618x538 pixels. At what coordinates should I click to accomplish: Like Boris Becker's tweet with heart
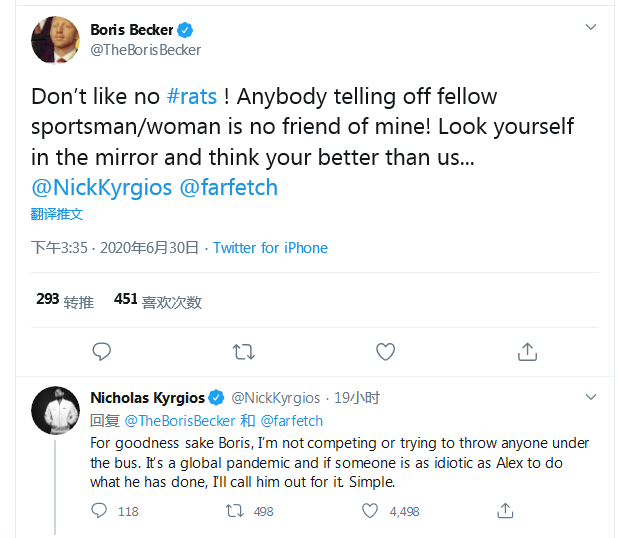(386, 351)
